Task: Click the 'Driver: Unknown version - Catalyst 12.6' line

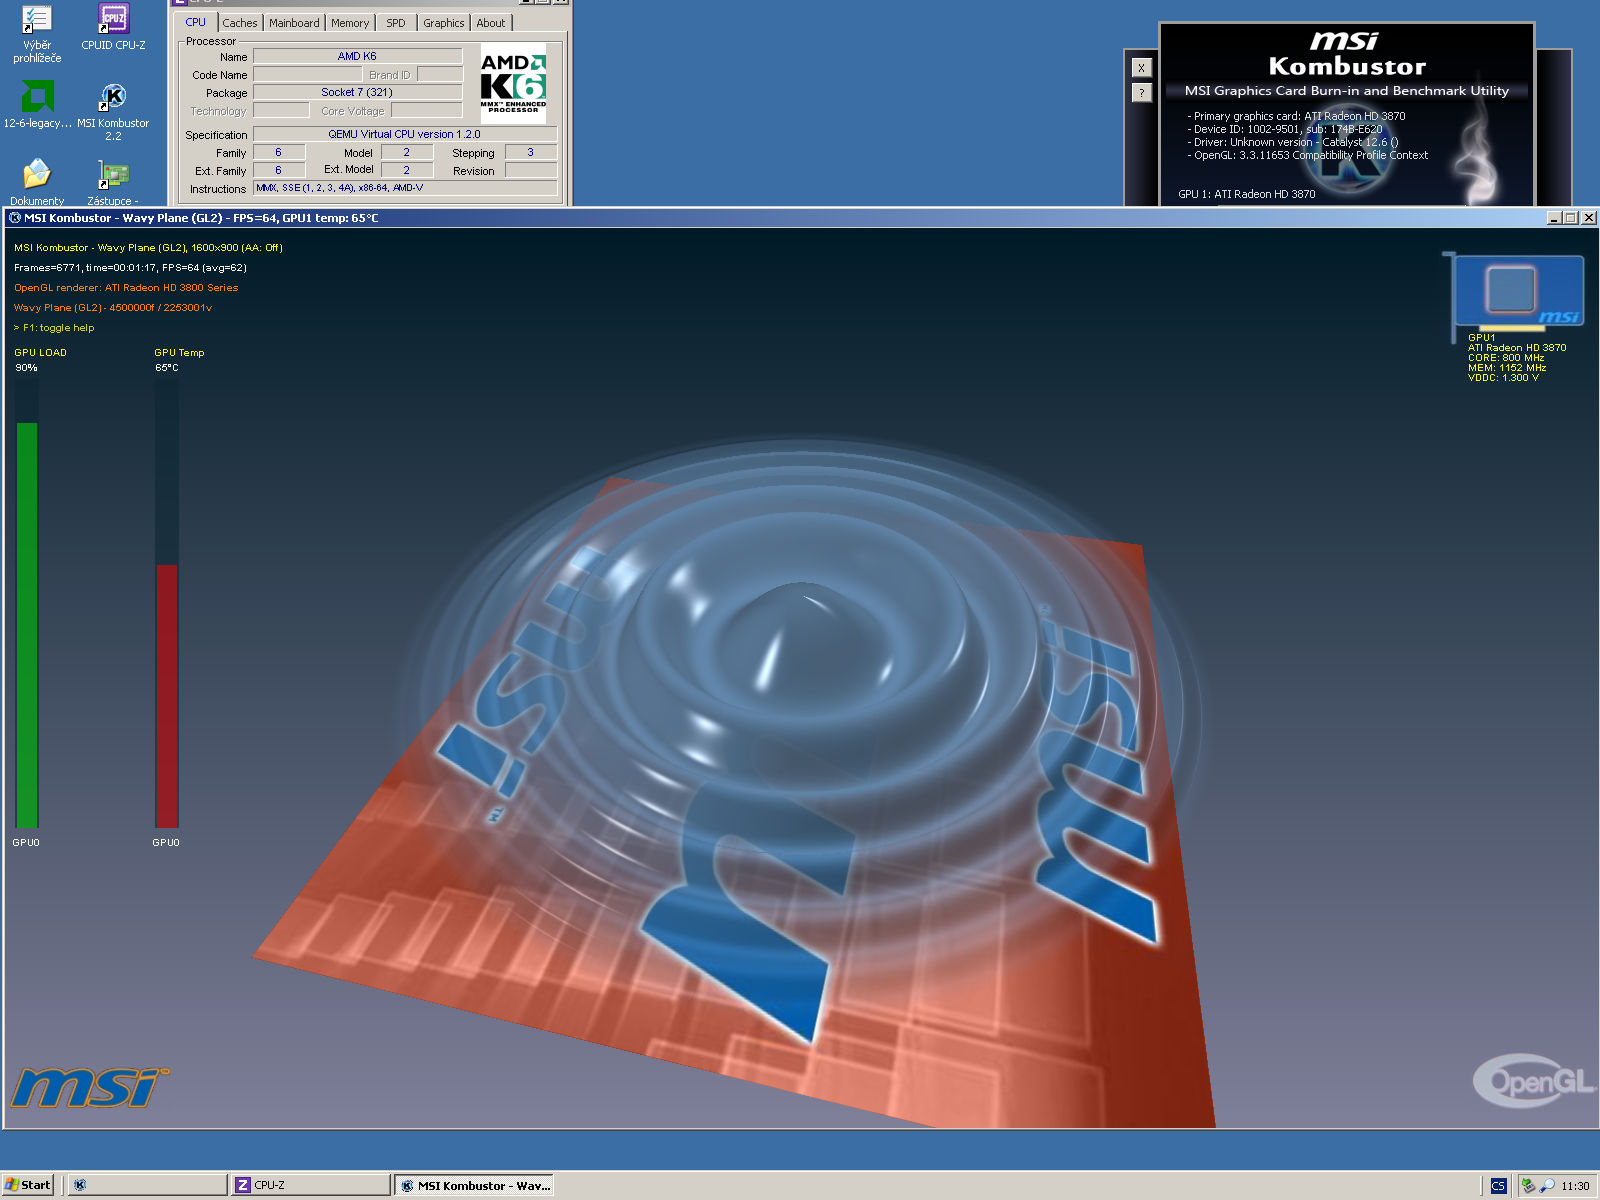Action: pyautogui.click(x=1292, y=142)
